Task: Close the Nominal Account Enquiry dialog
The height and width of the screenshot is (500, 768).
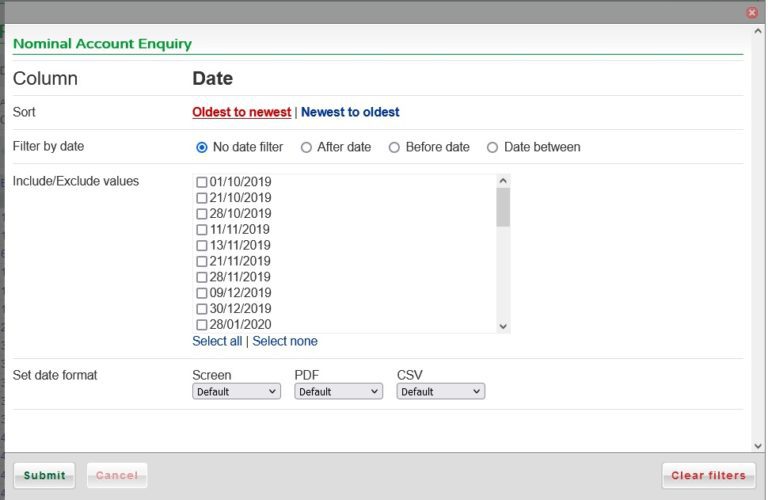Action: 752,13
